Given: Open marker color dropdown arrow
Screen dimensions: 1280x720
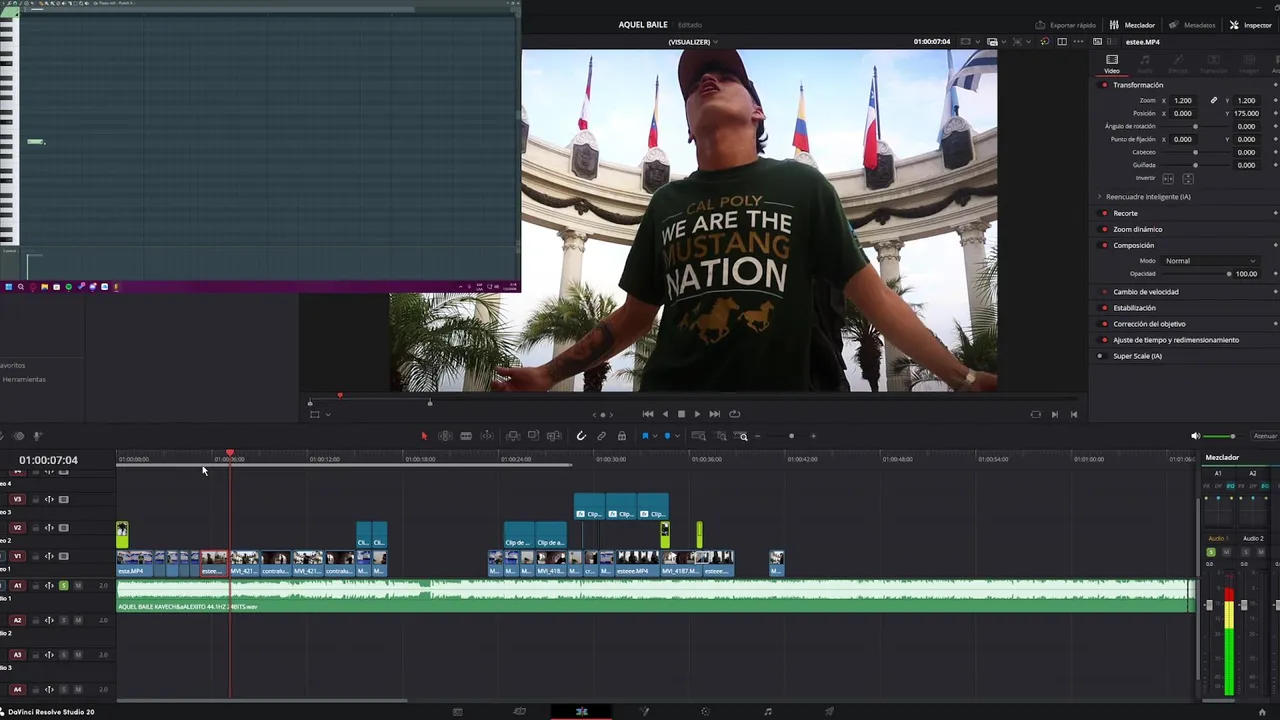Looking at the screenshot, I should 676,436.
